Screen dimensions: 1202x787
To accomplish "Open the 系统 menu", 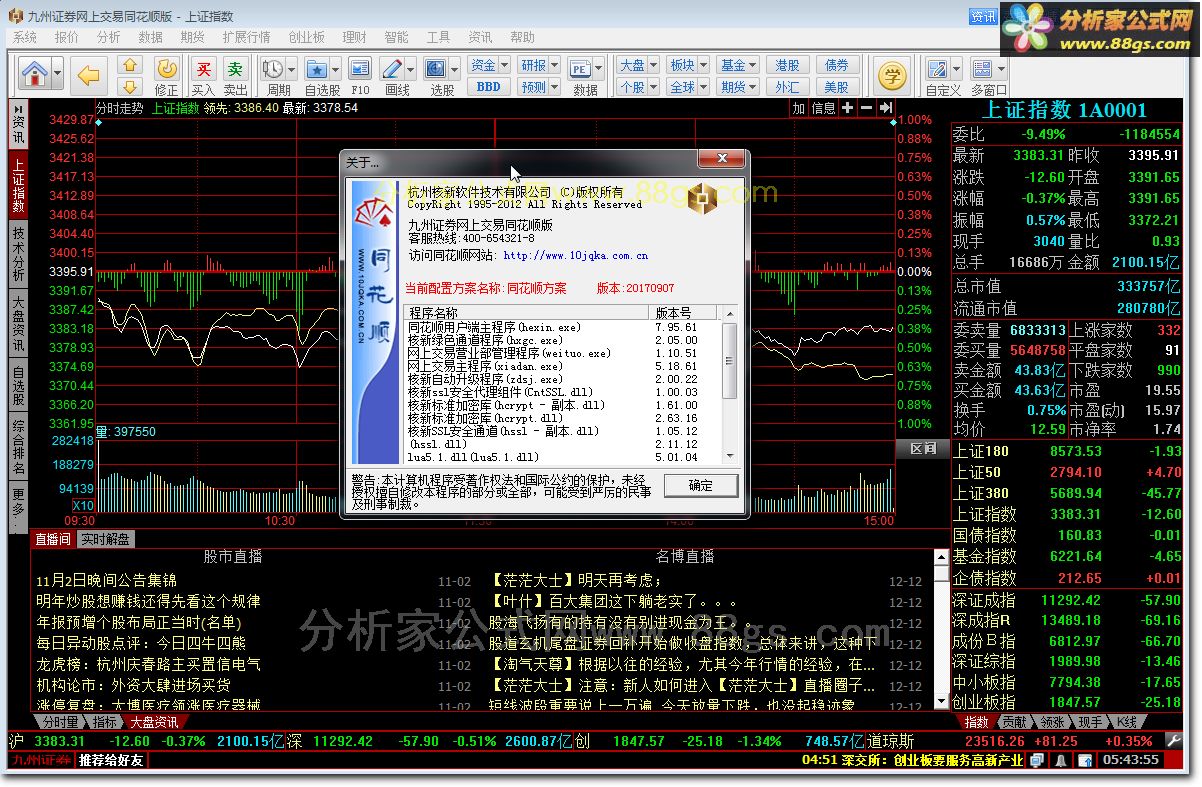I will pyautogui.click(x=25, y=37).
